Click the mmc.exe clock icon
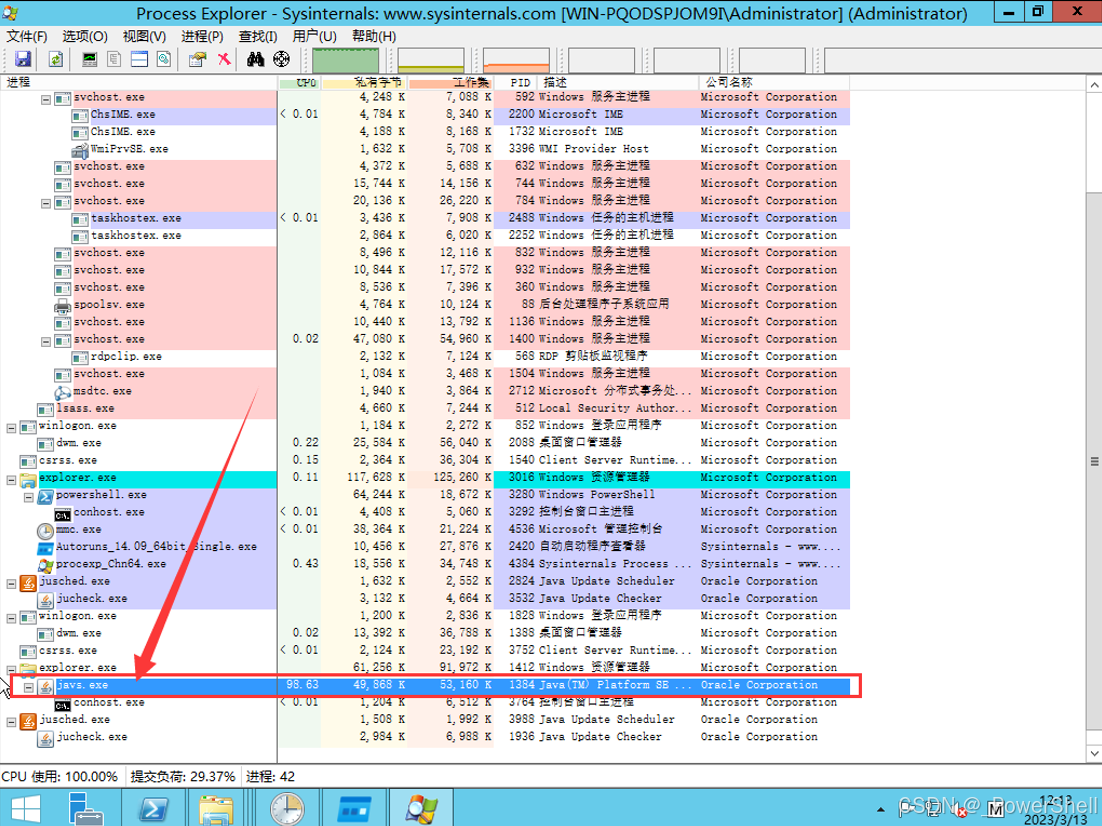 [x=46, y=530]
